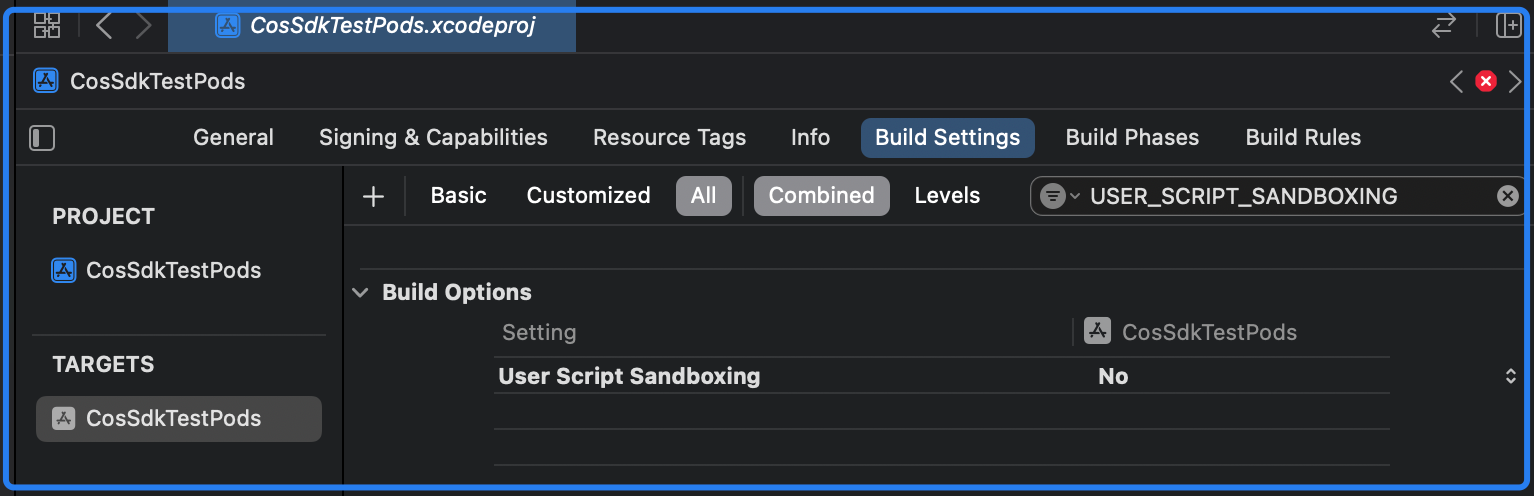This screenshot has height=496, width=1534.
Task: Open the User Script Sandboxing value popup
Action: (1510, 377)
